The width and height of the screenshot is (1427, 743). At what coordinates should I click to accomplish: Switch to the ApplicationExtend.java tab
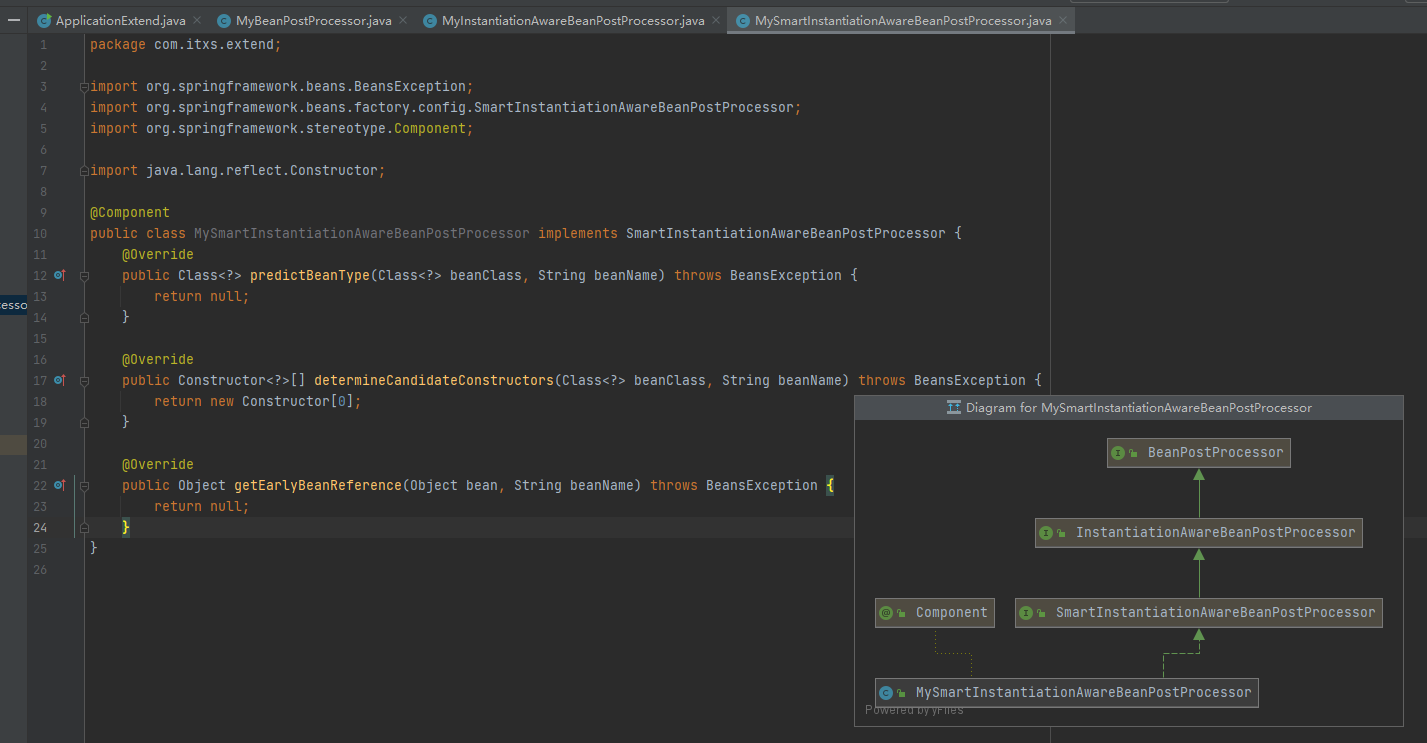(x=120, y=21)
